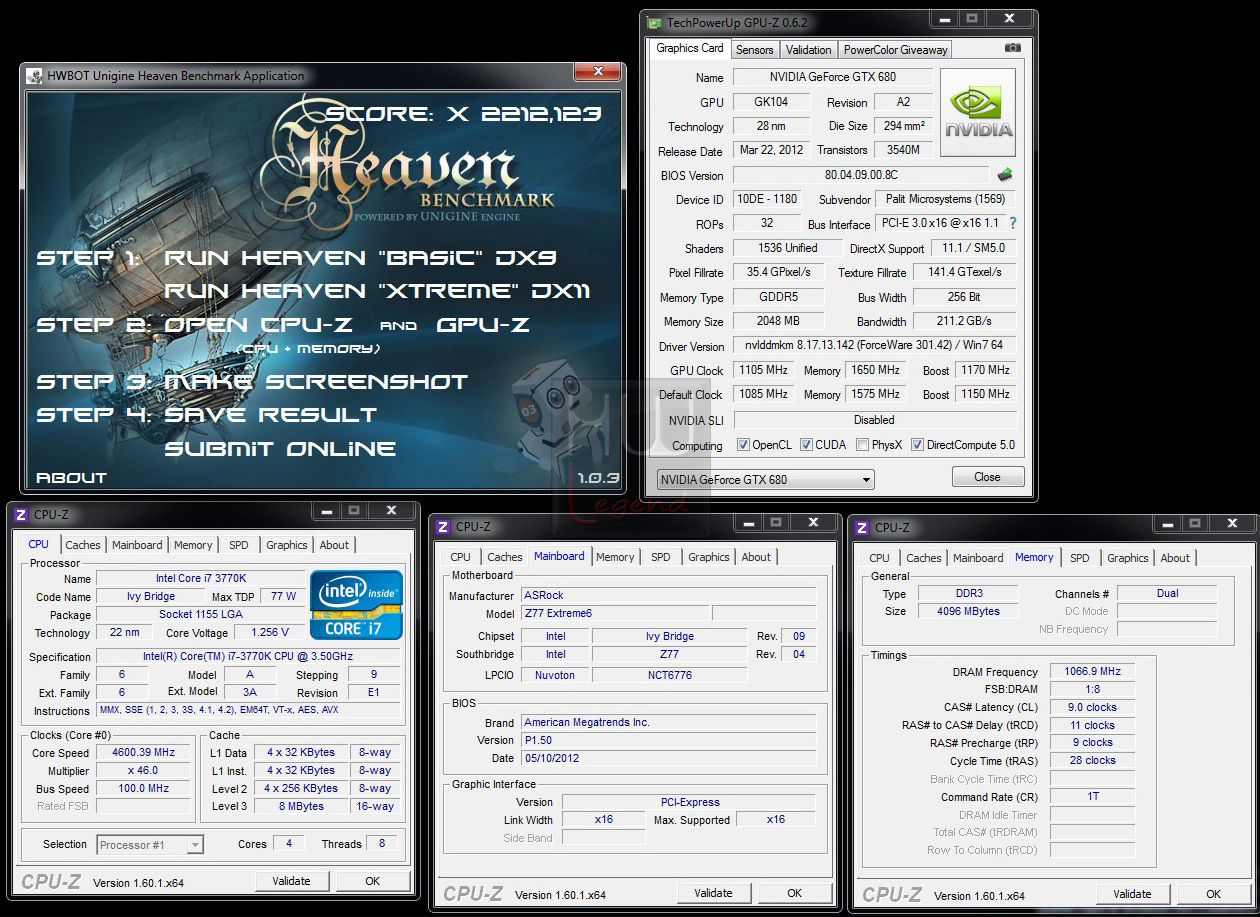Open the Processor #1 selection dropdown
Screen dimensions: 1260x917
[x=150, y=845]
